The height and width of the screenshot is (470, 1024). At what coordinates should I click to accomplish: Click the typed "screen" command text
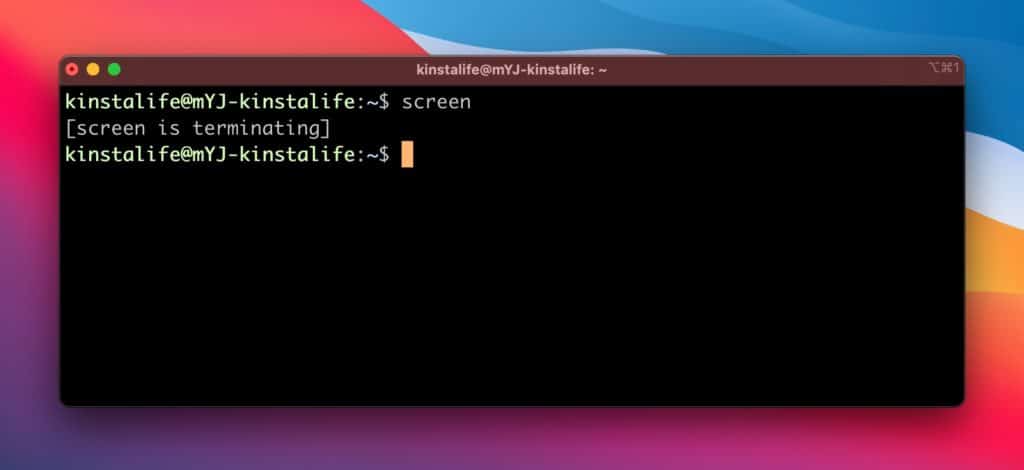(x=436, y=102)
